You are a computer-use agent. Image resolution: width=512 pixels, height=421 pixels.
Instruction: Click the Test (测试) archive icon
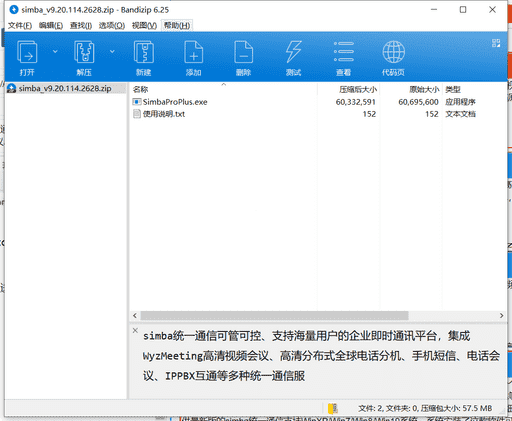(x=293, y=52)
